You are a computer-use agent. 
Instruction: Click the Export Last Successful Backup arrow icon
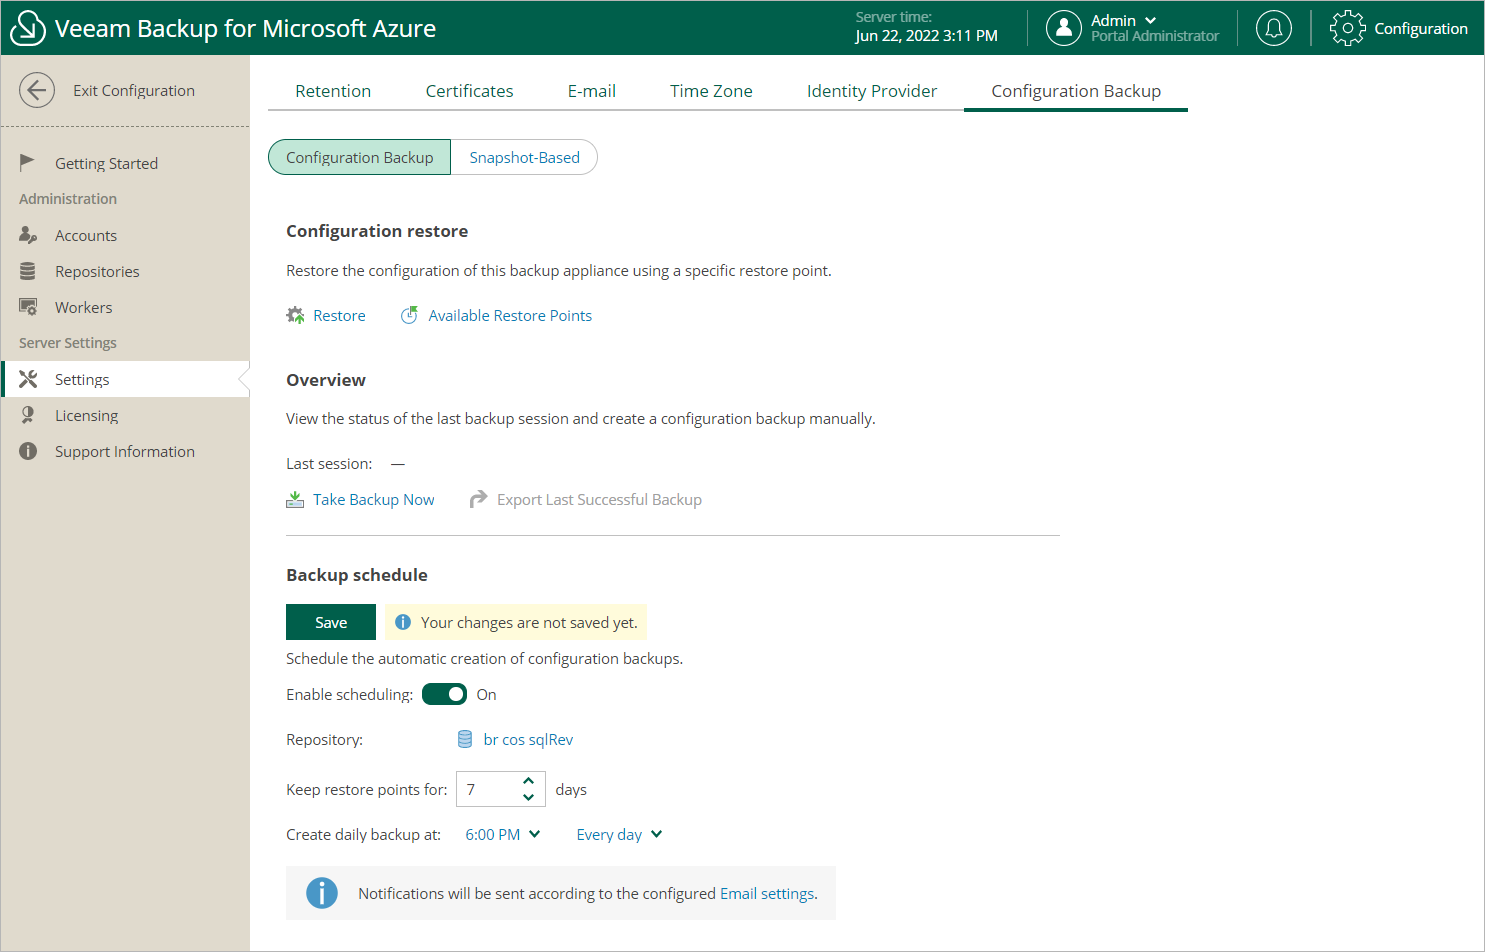pos(479,498)
